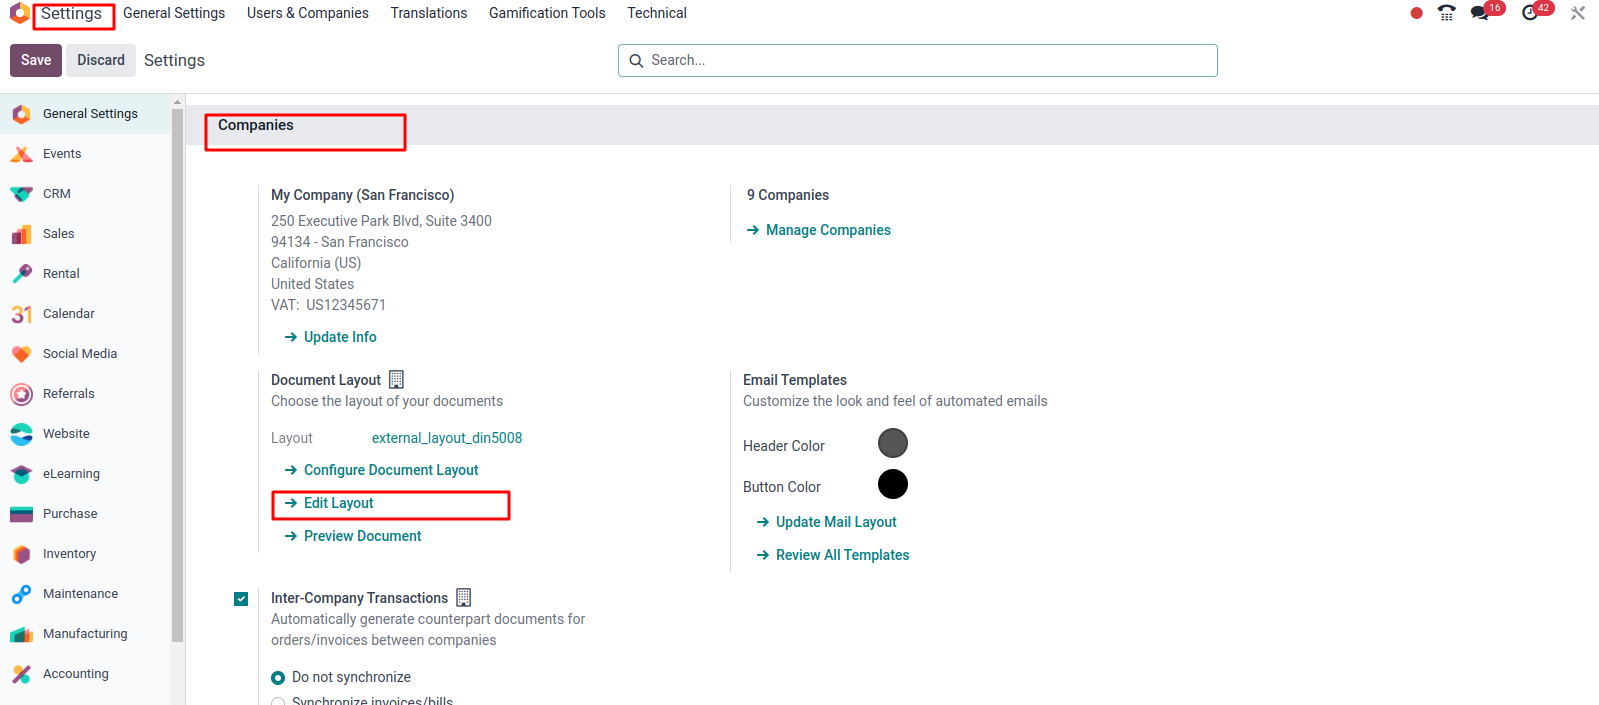The width and height of the screenshot is (1599, 705).
Task: Click the sidebar scroll-up arrow
Action: point(178,102)
